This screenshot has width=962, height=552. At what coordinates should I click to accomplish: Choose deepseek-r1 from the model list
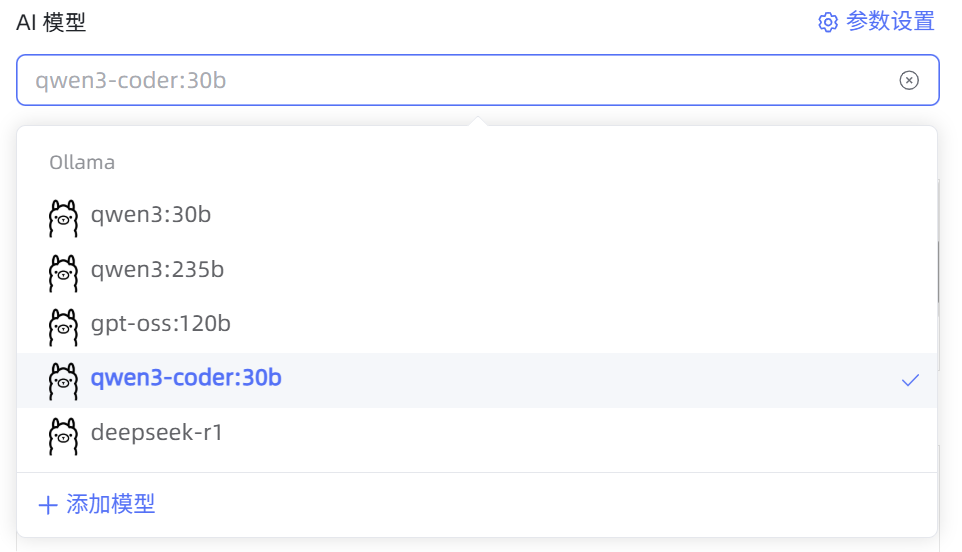pos(156,432)
